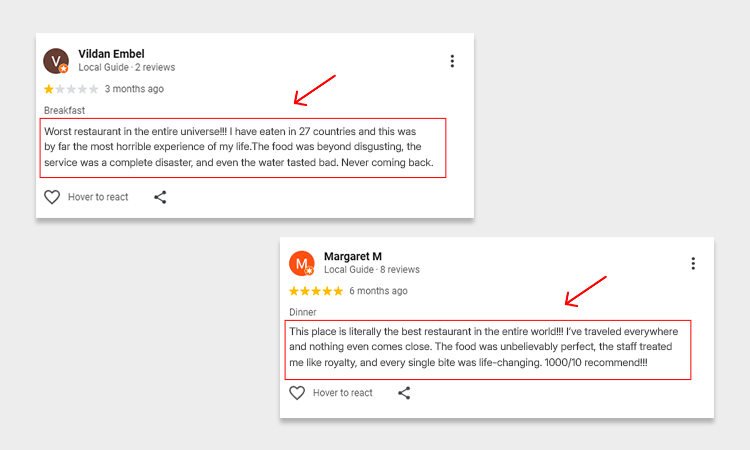Click the heart icon on Vildan Embel's review
This screenshot has width=750, height=450.
(x=52, y=197)
